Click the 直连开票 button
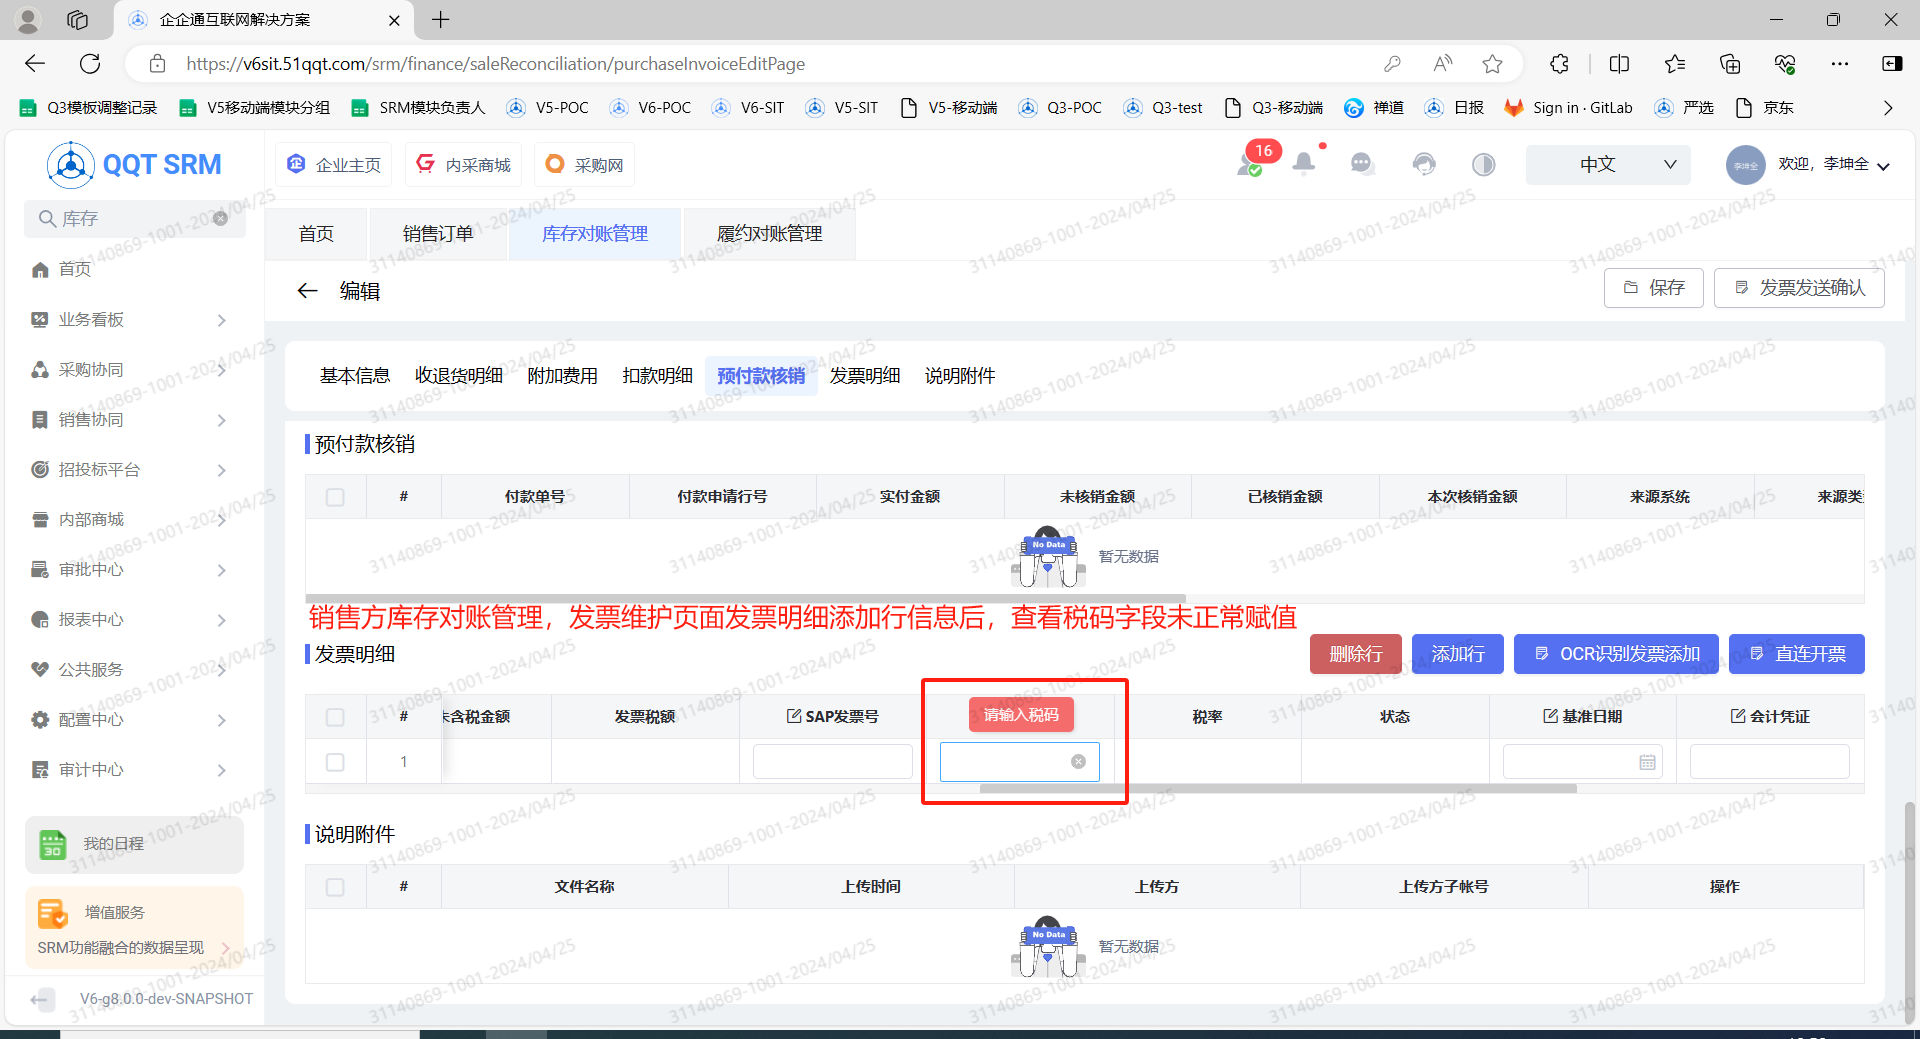This screenshot has width=1920, height=1039. [1797, 654]
